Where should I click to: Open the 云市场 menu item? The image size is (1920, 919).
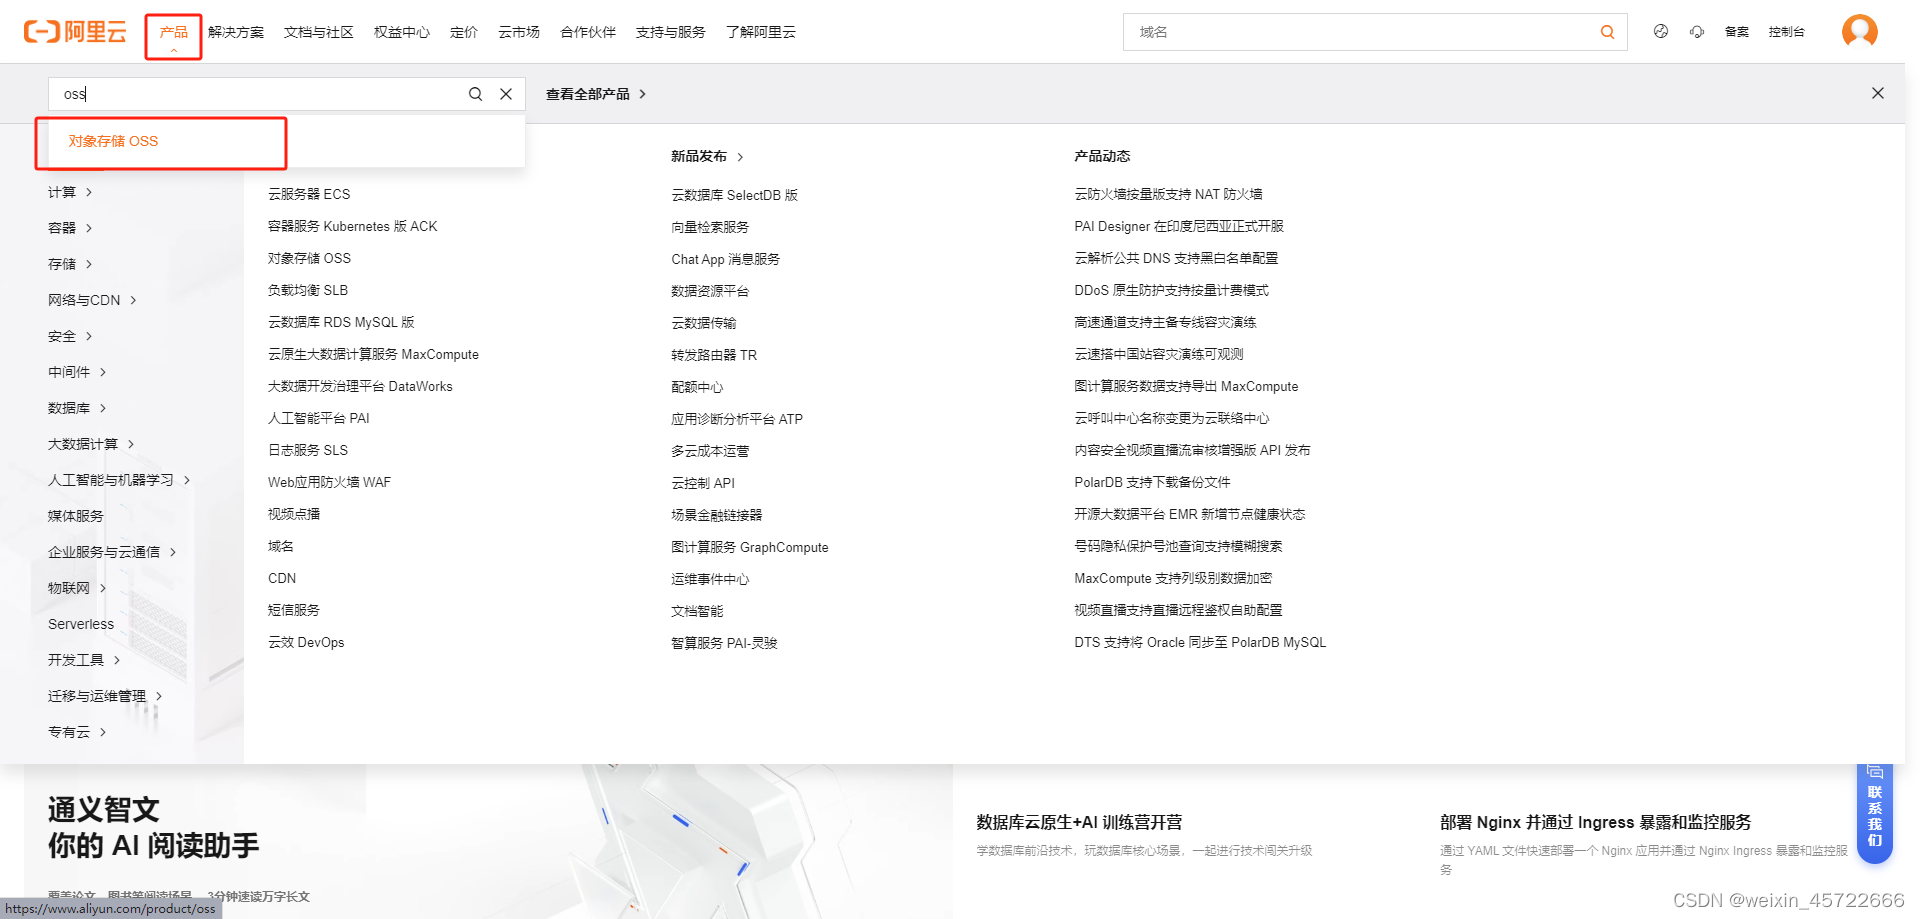pyautogui.click(x=519, y=32)
